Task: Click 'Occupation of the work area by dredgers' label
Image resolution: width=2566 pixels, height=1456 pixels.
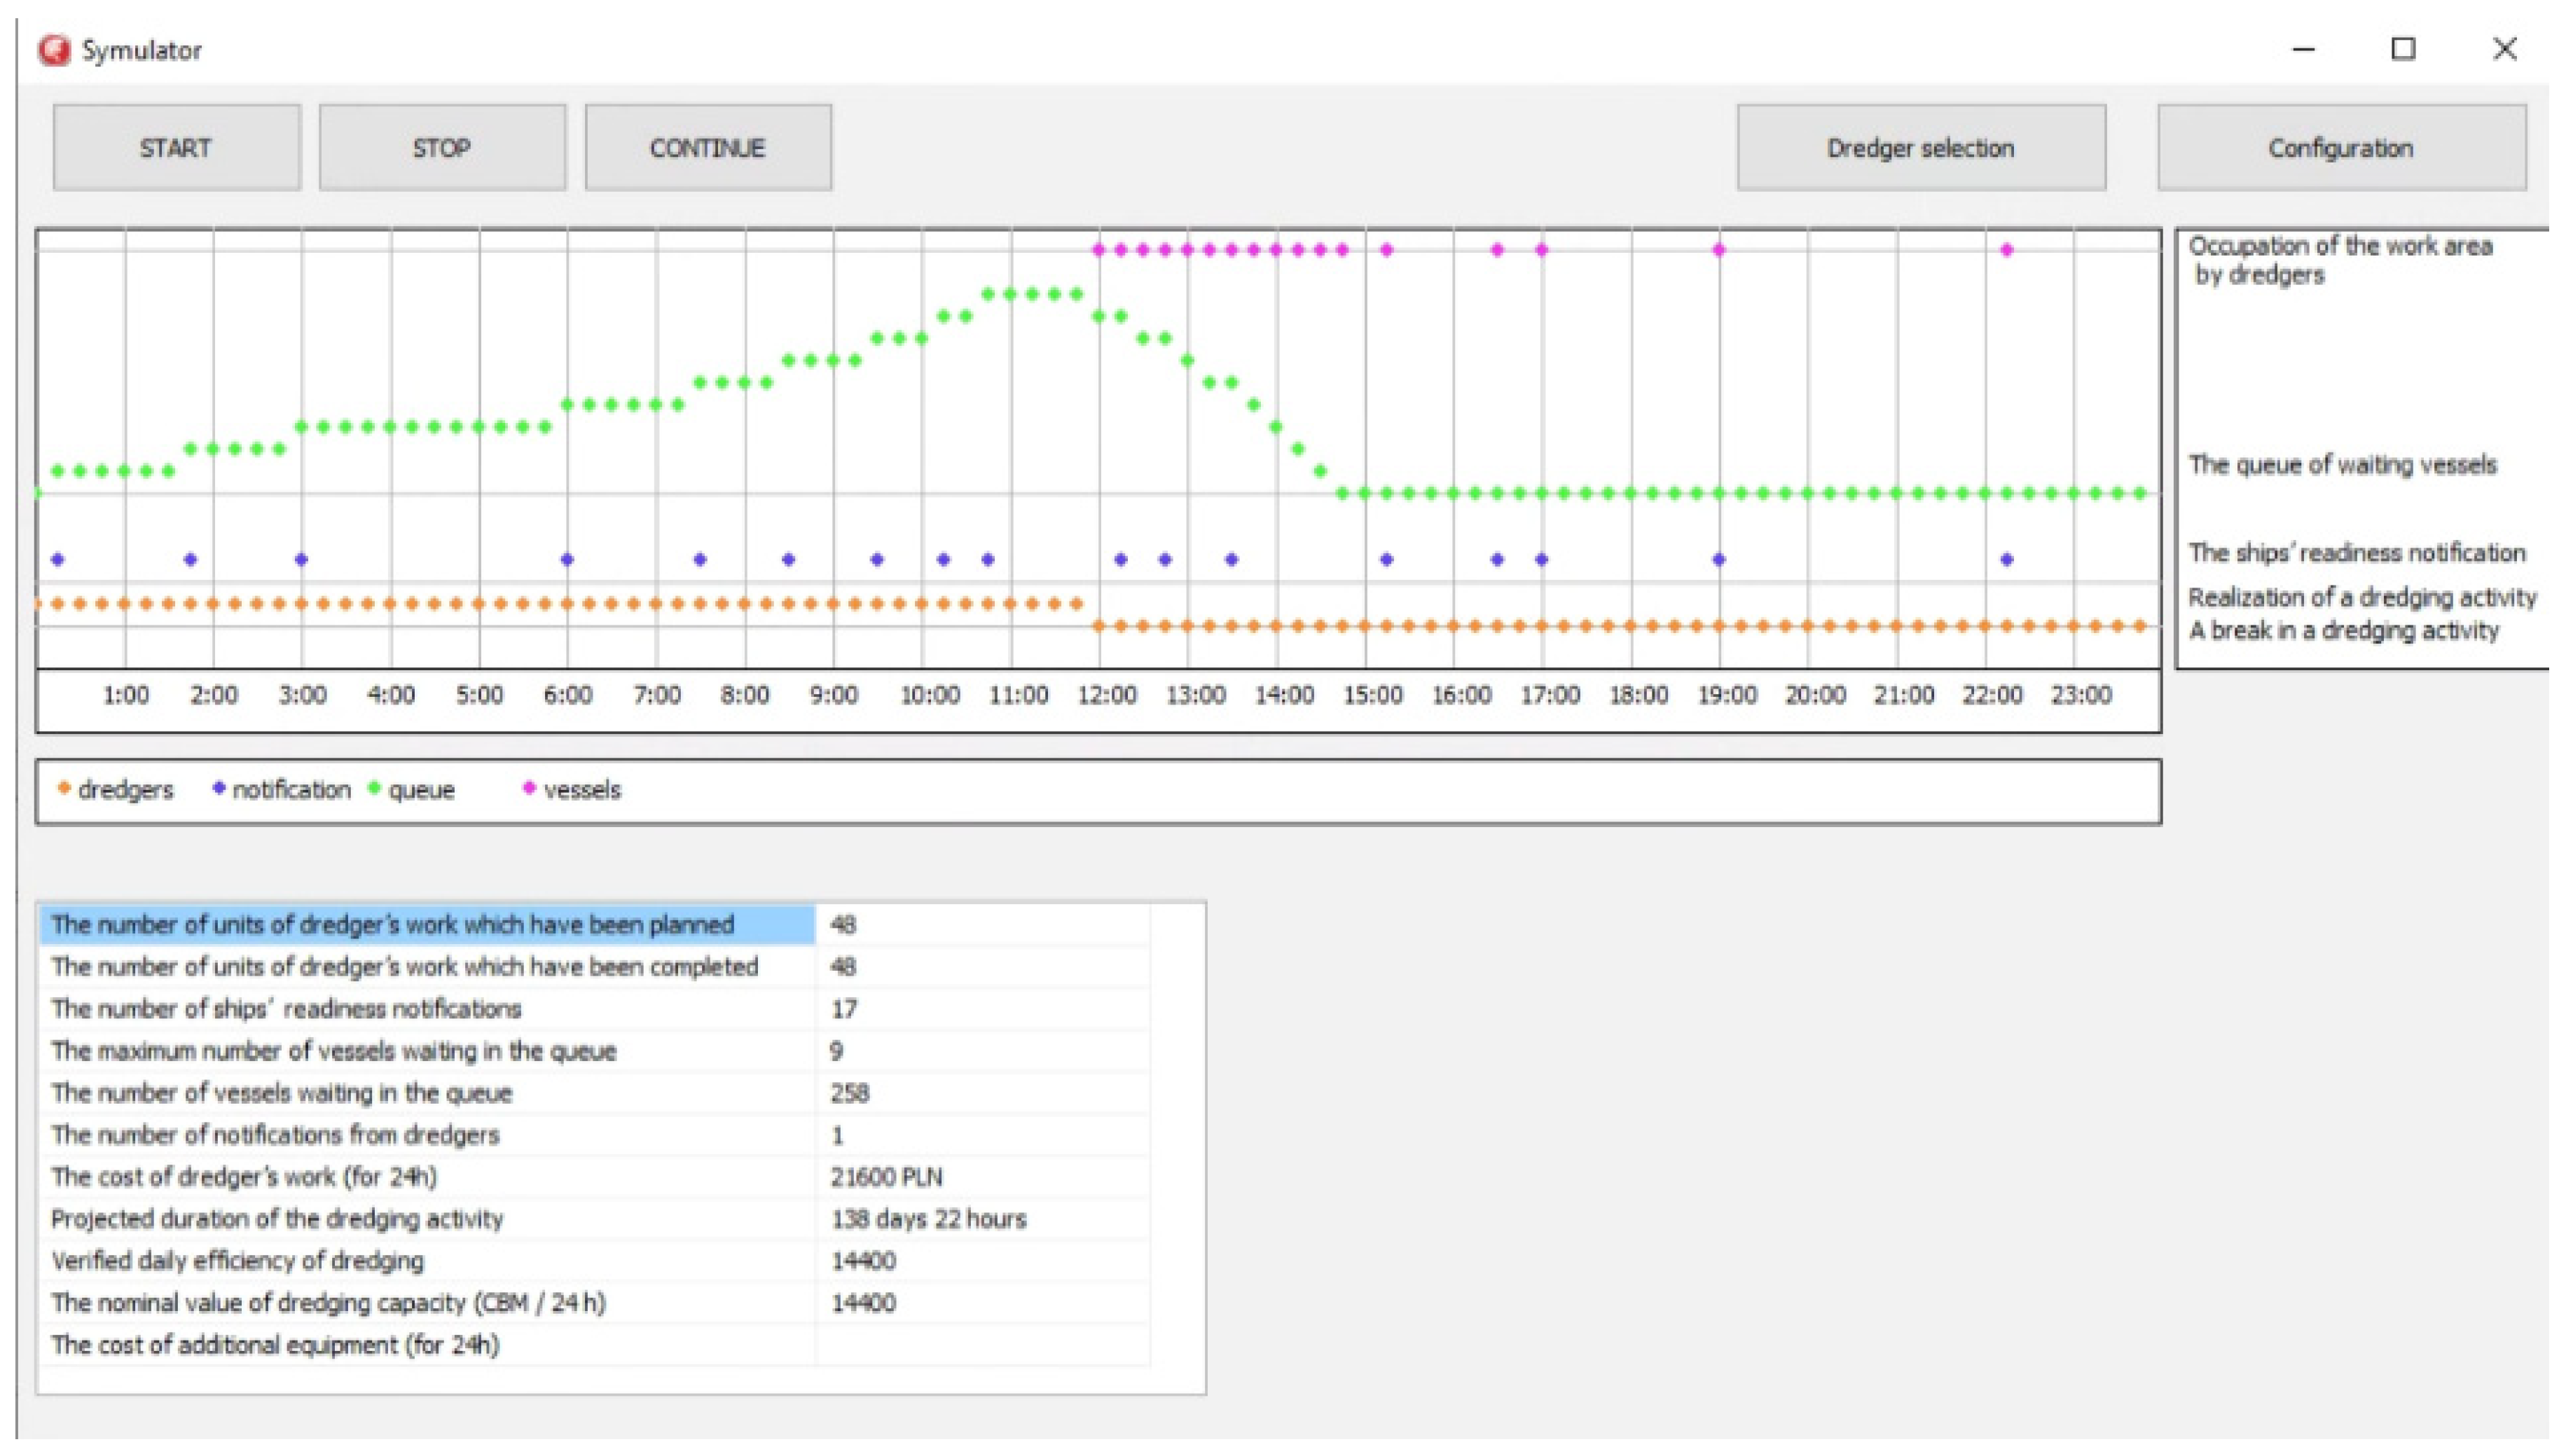Action: pos(2340,260)
